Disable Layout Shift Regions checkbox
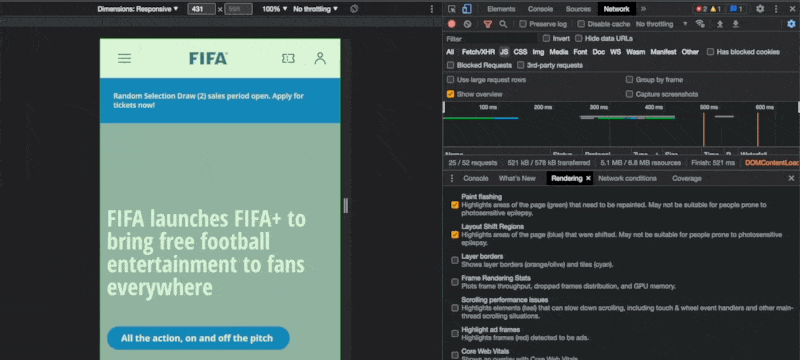Viewport: 800px width, 360px height. coord(455,235)
